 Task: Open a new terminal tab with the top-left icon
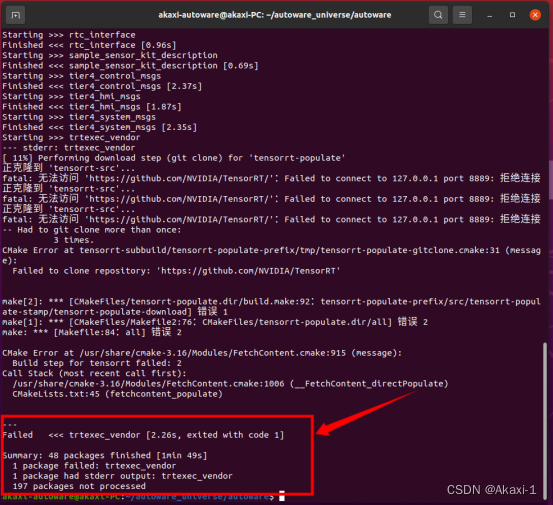tap(16, 15)
